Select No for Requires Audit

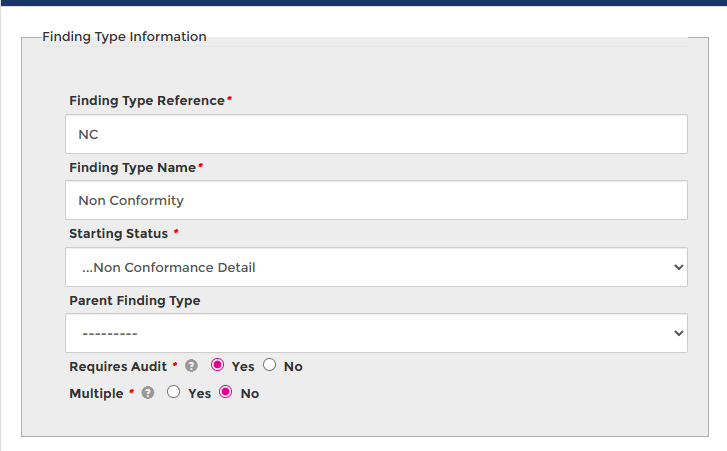click(270, 365)
